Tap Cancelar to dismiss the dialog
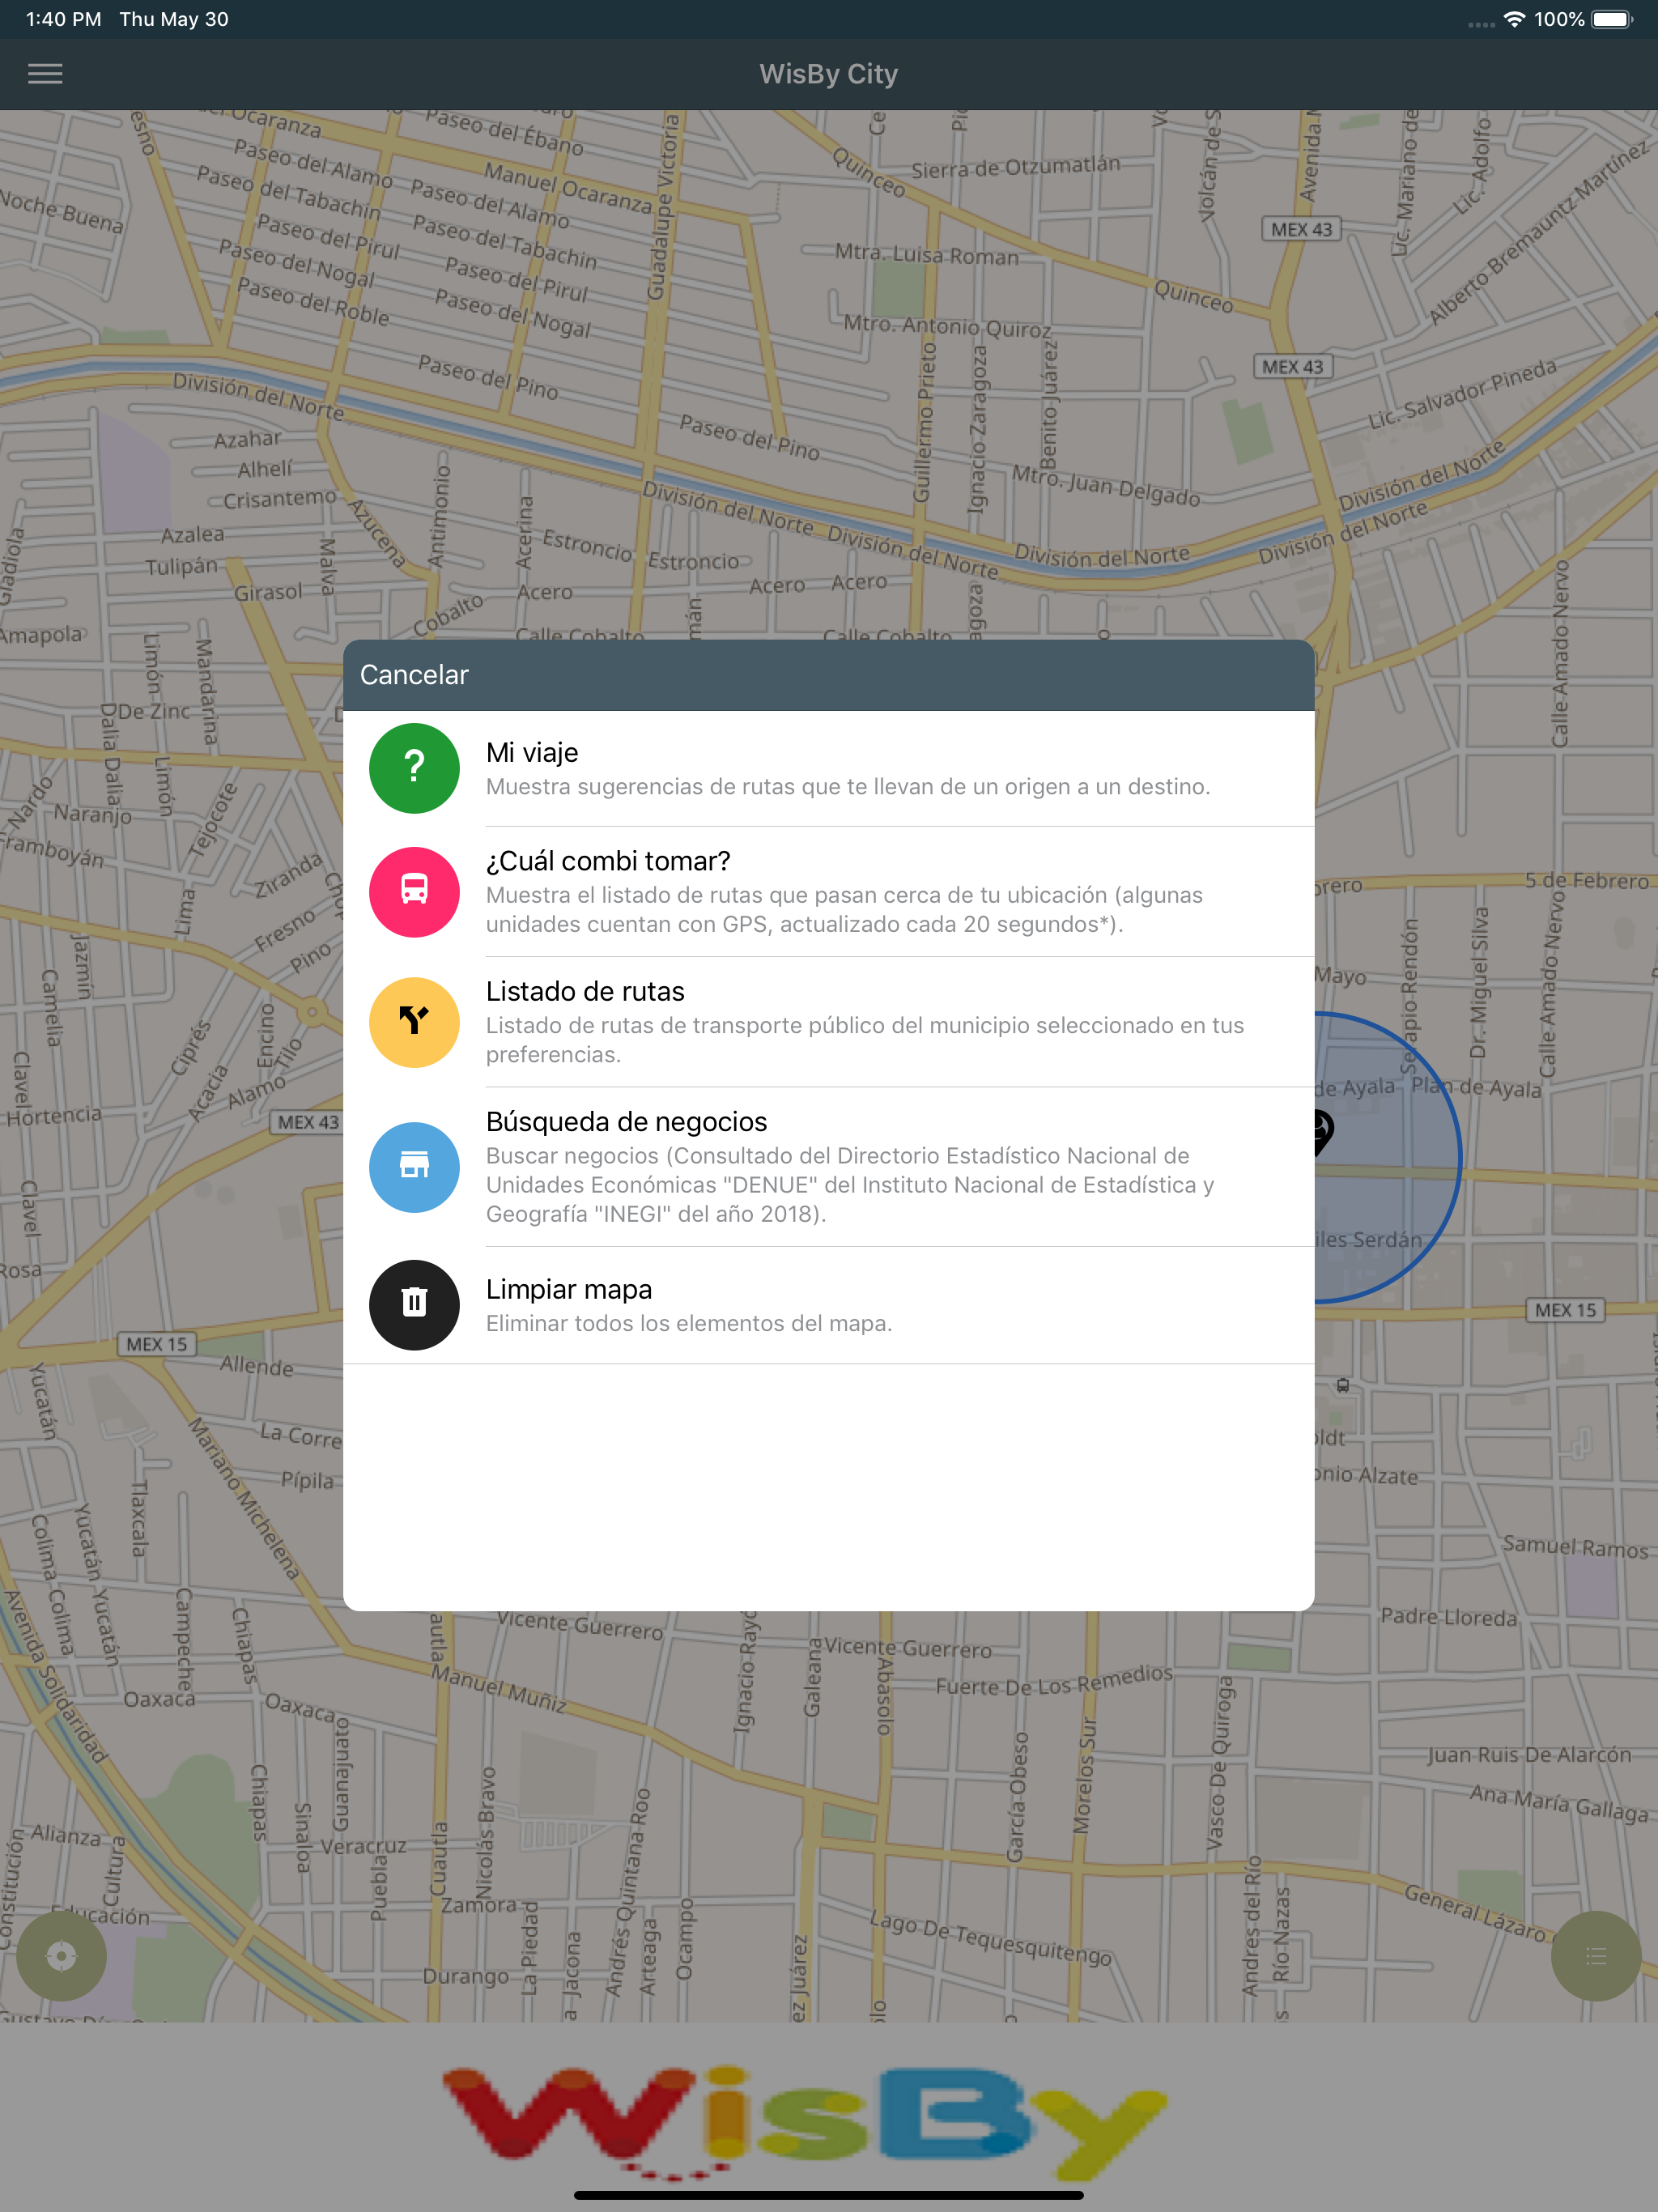 coord(414,675)
